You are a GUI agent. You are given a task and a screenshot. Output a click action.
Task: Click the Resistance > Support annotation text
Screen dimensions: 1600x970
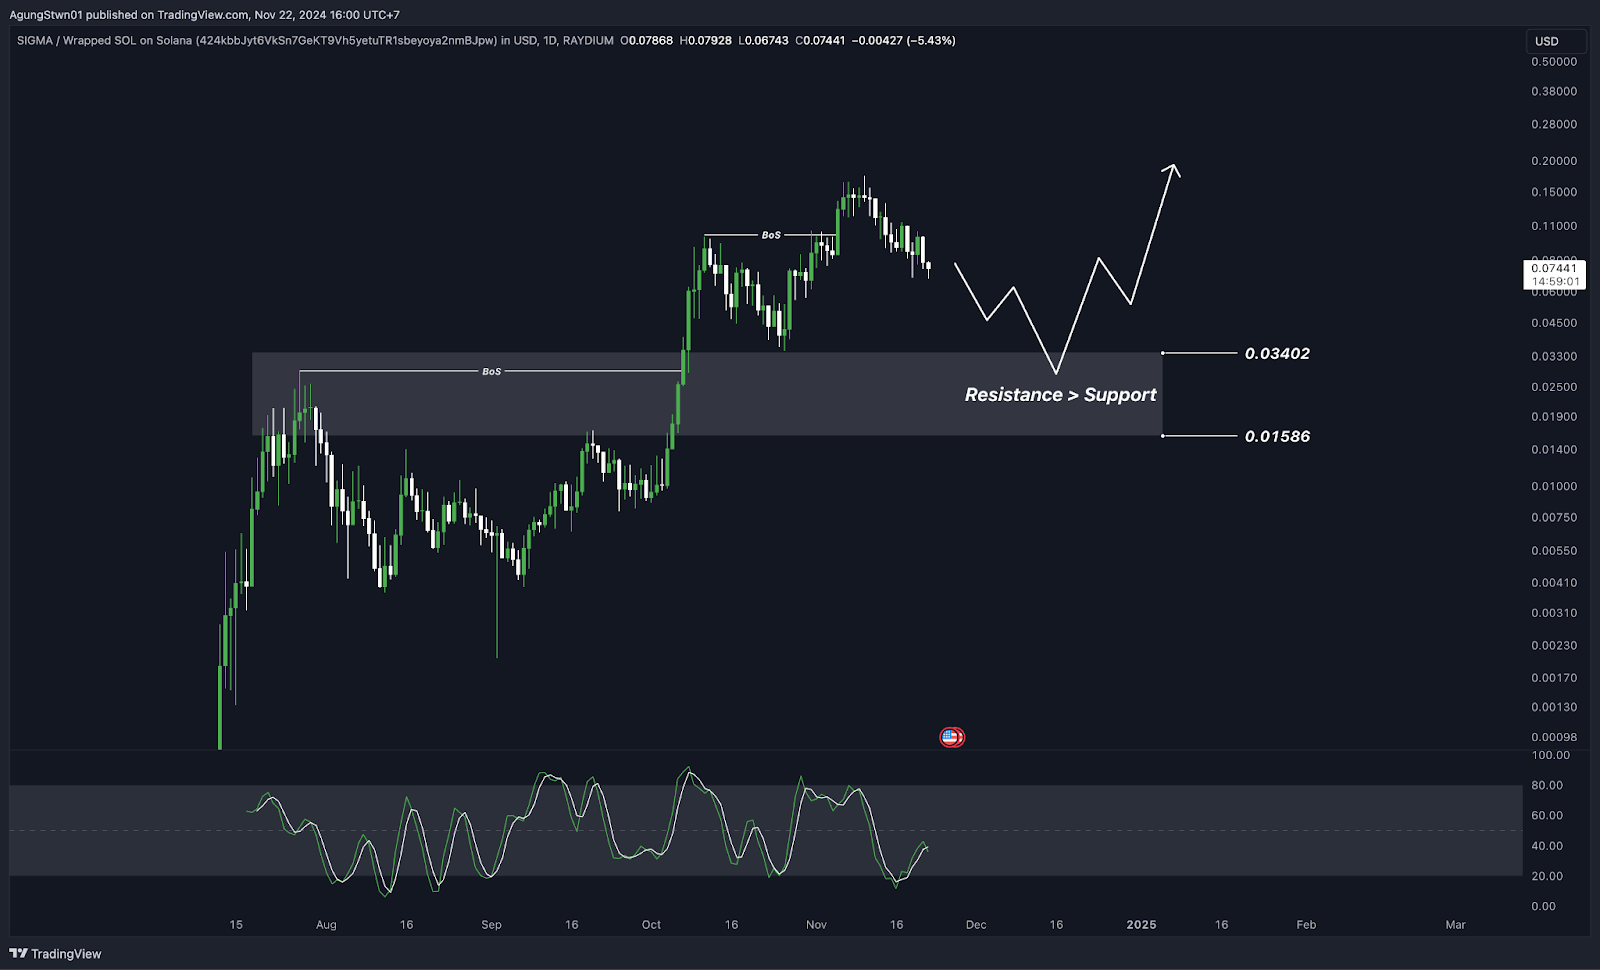click(x=1060, y=395)
